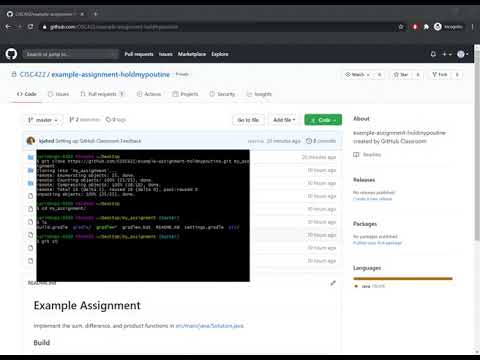Close the GitHub browser tab
The image size is (480, 360).
click(x=82, y=14)
